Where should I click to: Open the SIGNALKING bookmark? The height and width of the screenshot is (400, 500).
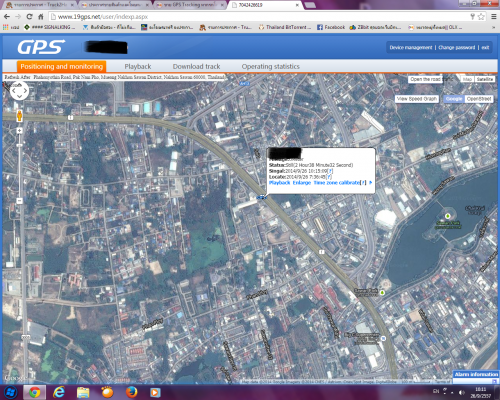[x=49, y=27]
